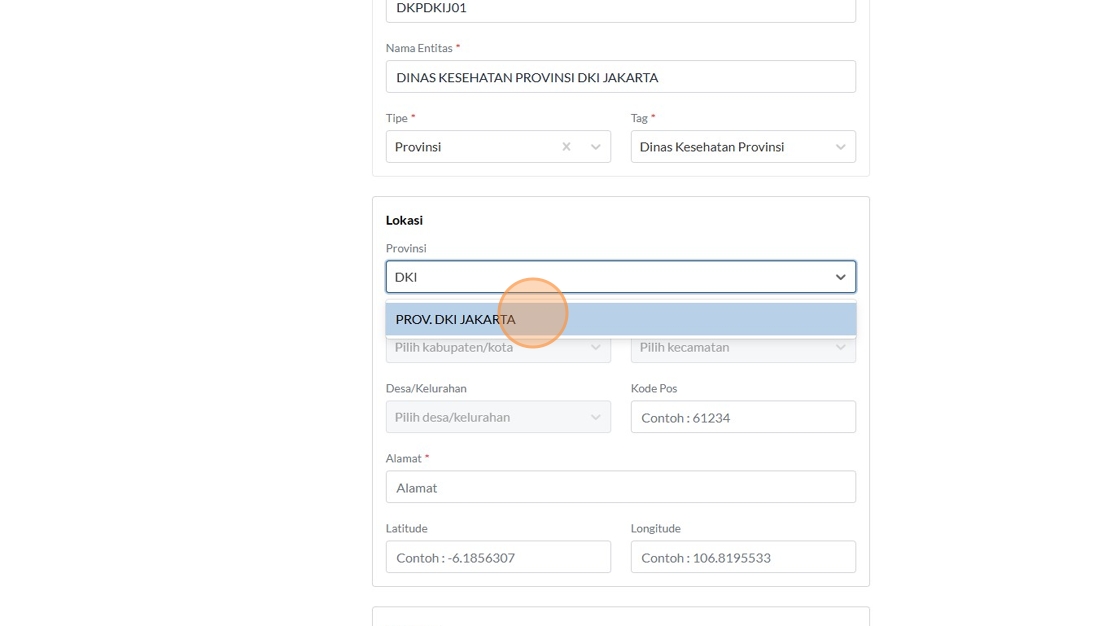Open the Tipe dropdown chevron
Screen dimensions: 1120x626
coord(596,147)
